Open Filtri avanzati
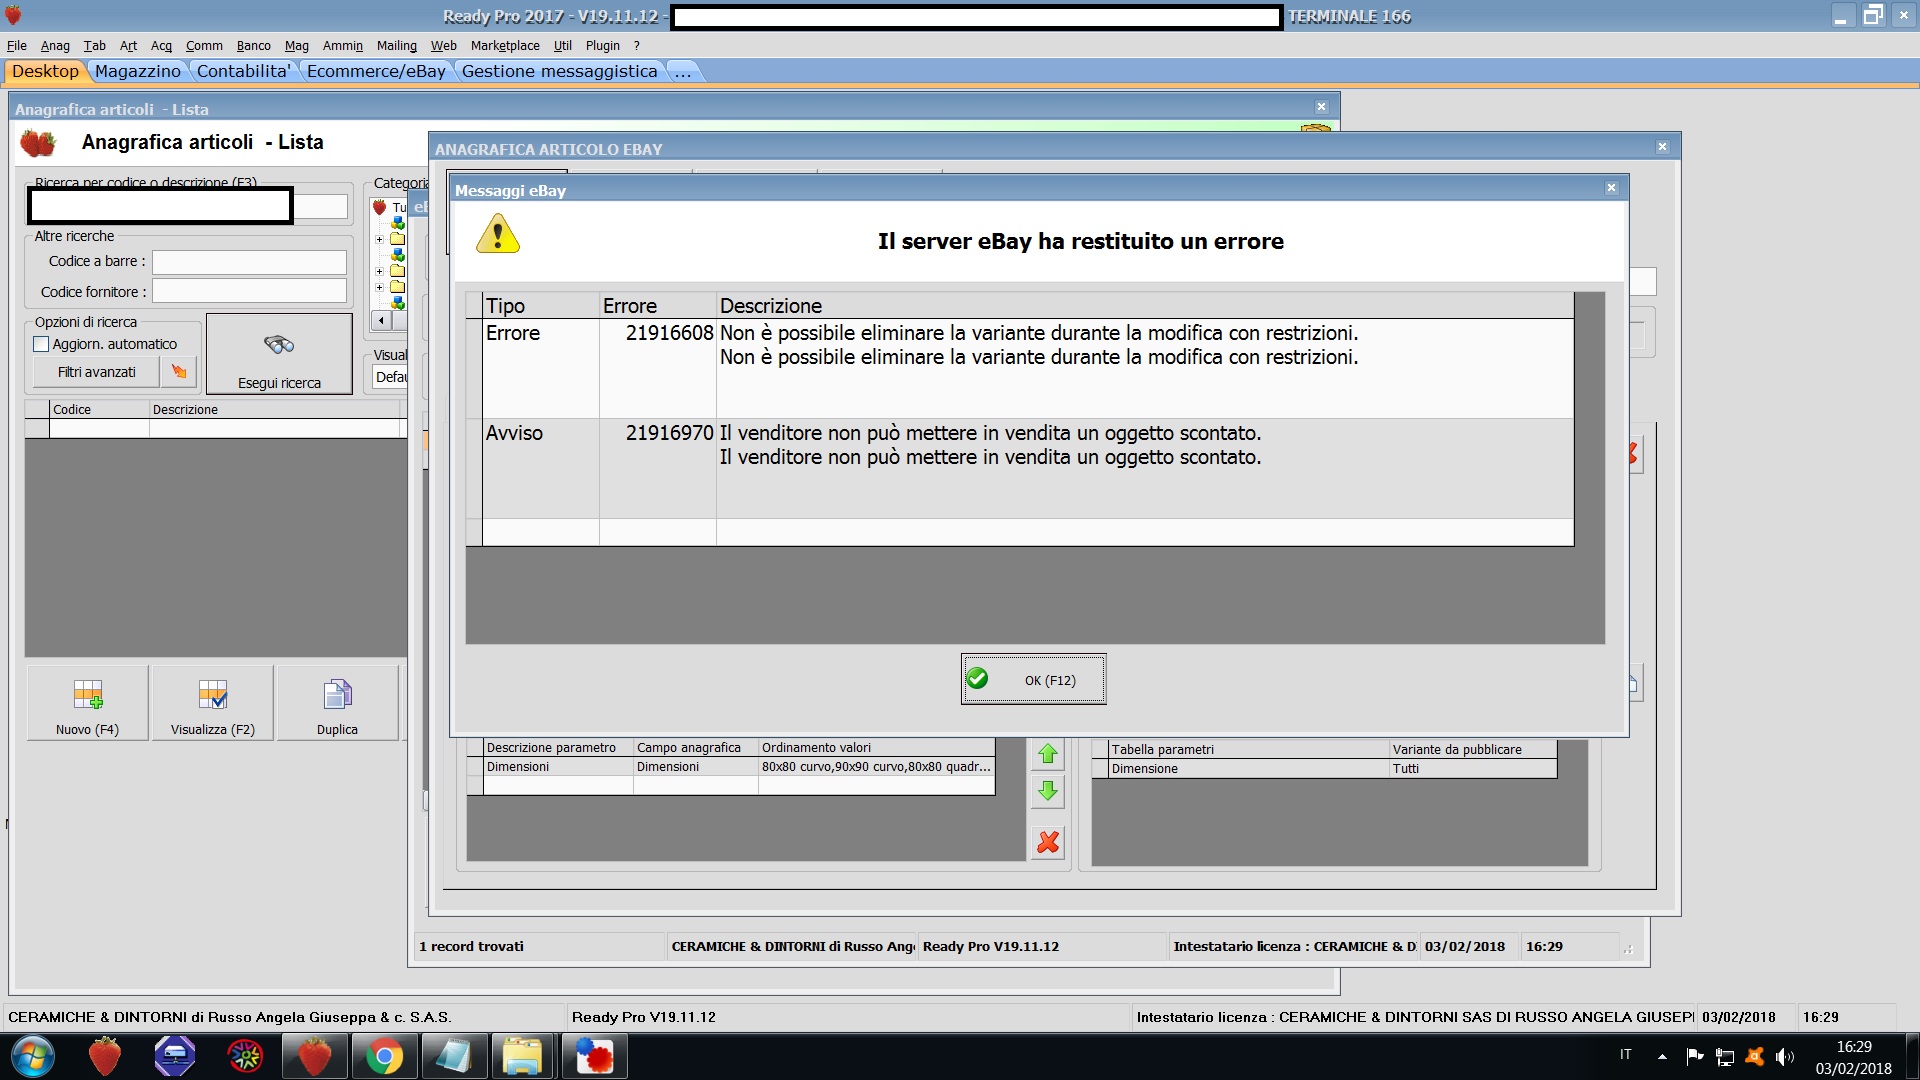This screenshot has width=1920, height=1080. (x=96, y=372)
